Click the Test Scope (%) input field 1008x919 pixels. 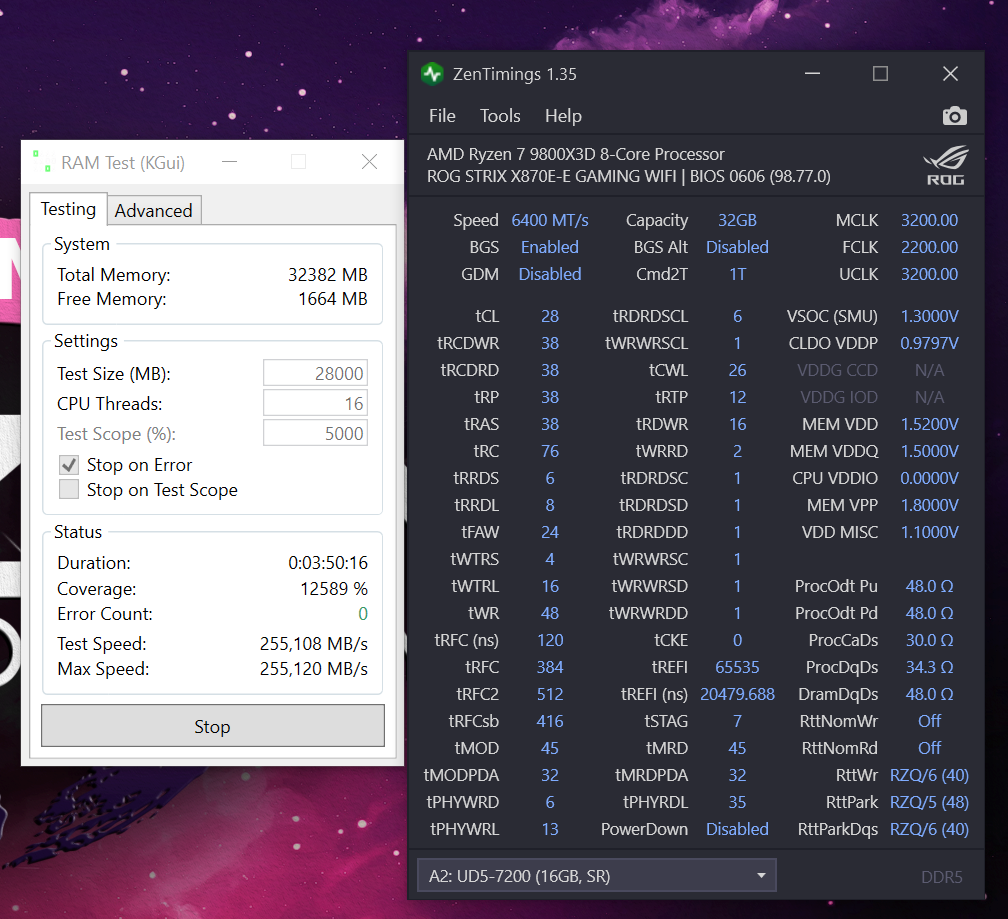coord(315,434)
